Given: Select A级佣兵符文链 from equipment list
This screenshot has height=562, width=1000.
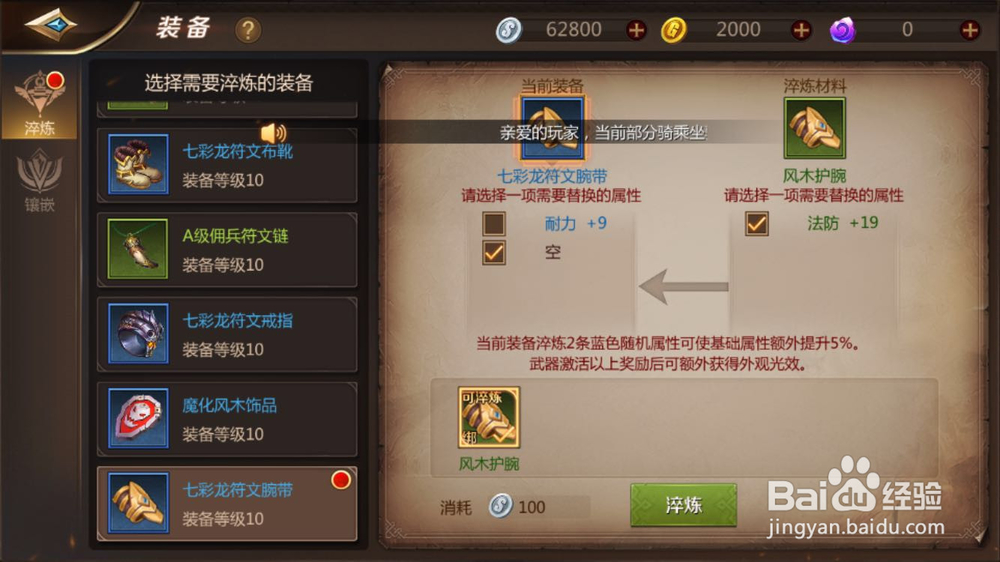Looking at the screenshot, I should pyautogui.click(x=227, y=249).
